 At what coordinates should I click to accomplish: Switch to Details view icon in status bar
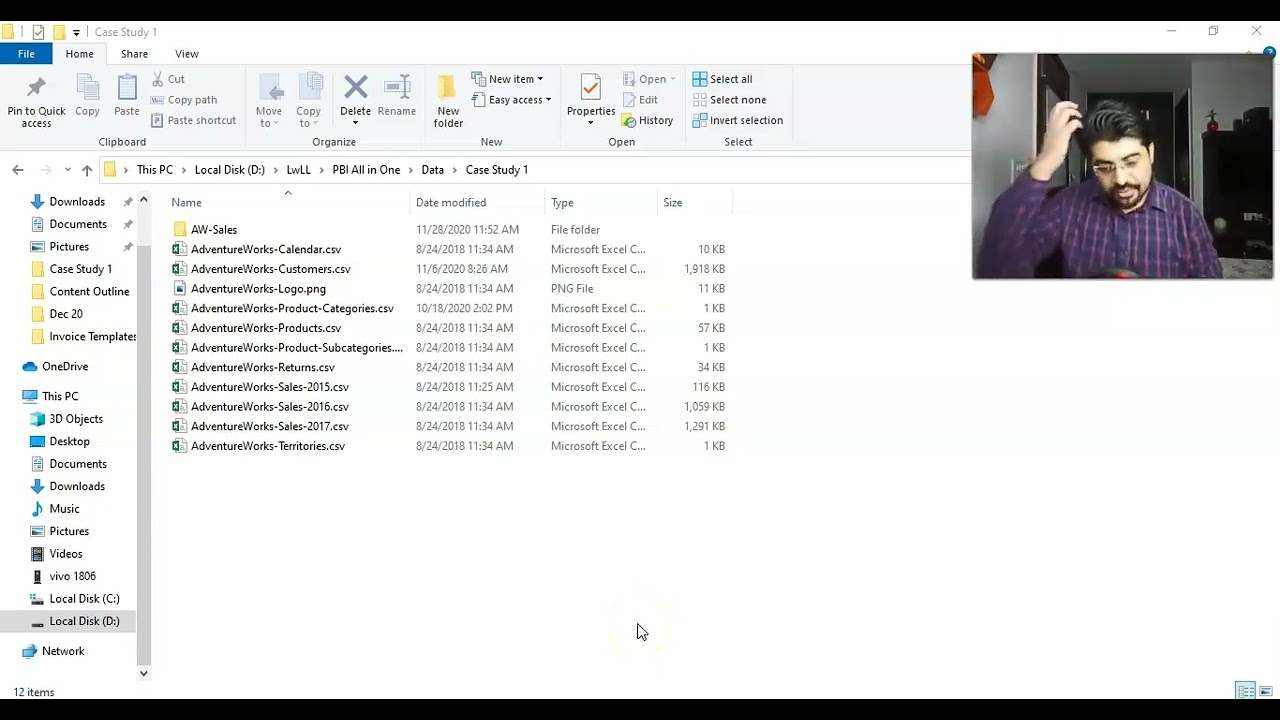(1246, 691)
